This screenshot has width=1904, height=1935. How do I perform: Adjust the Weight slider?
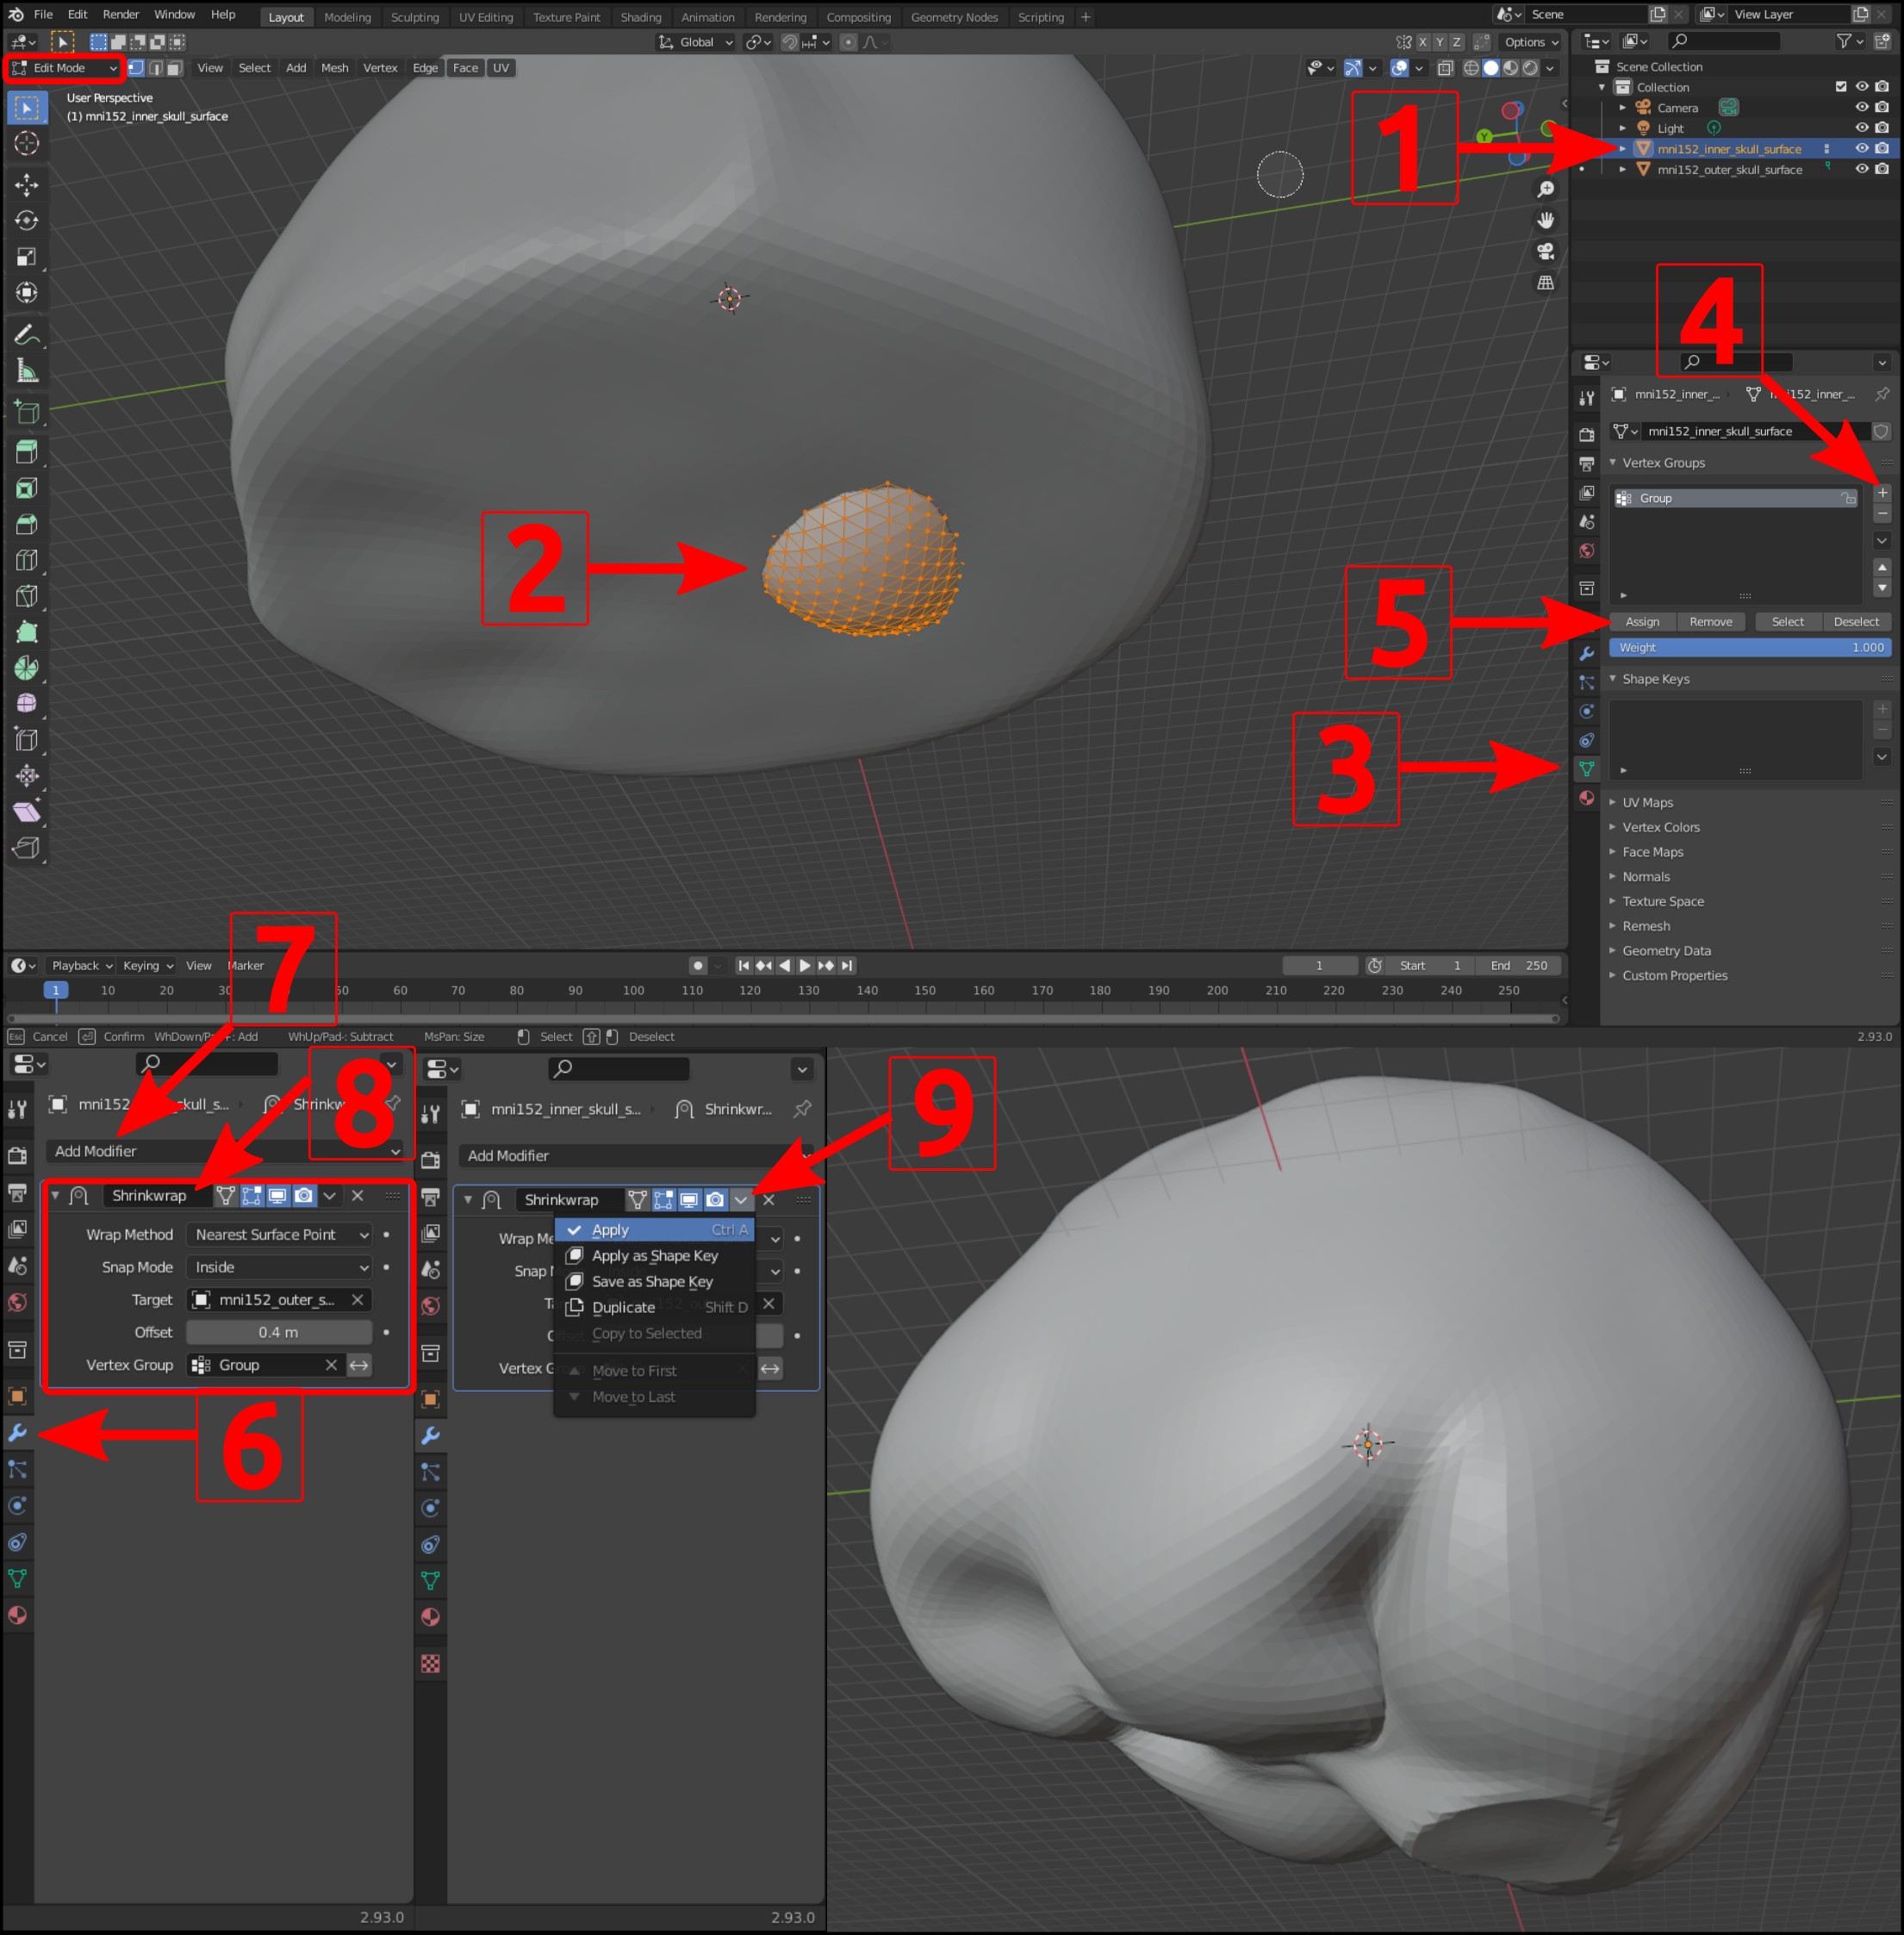(1749, 647)
